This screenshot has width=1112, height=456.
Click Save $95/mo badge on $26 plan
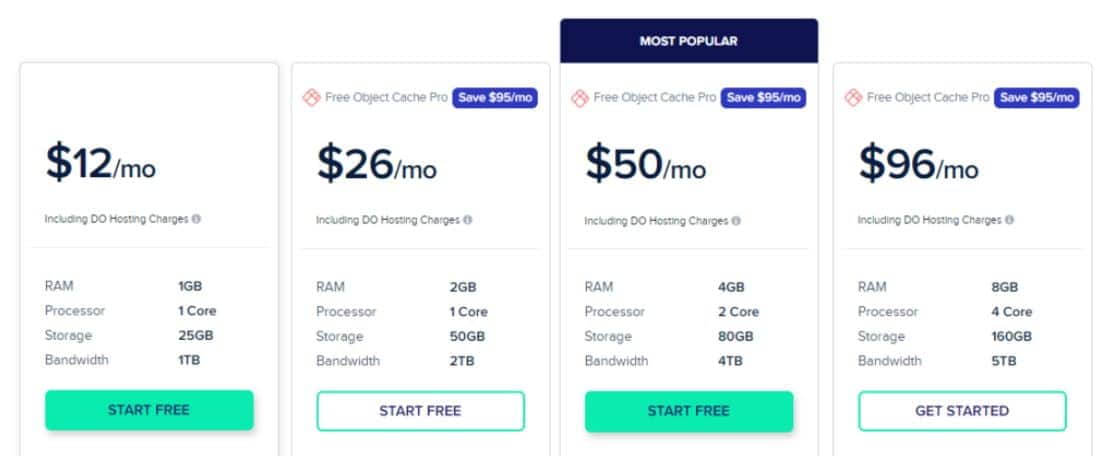[495, 98]
